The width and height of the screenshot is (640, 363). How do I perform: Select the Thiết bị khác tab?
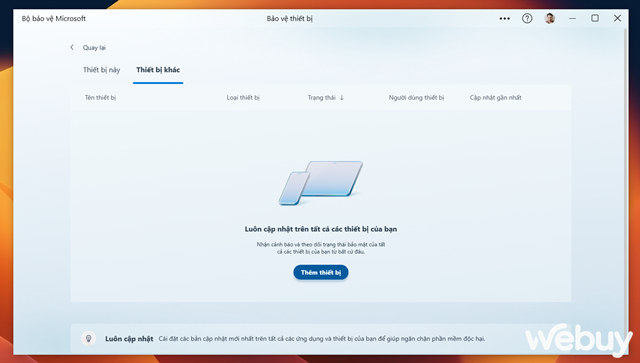158,70
